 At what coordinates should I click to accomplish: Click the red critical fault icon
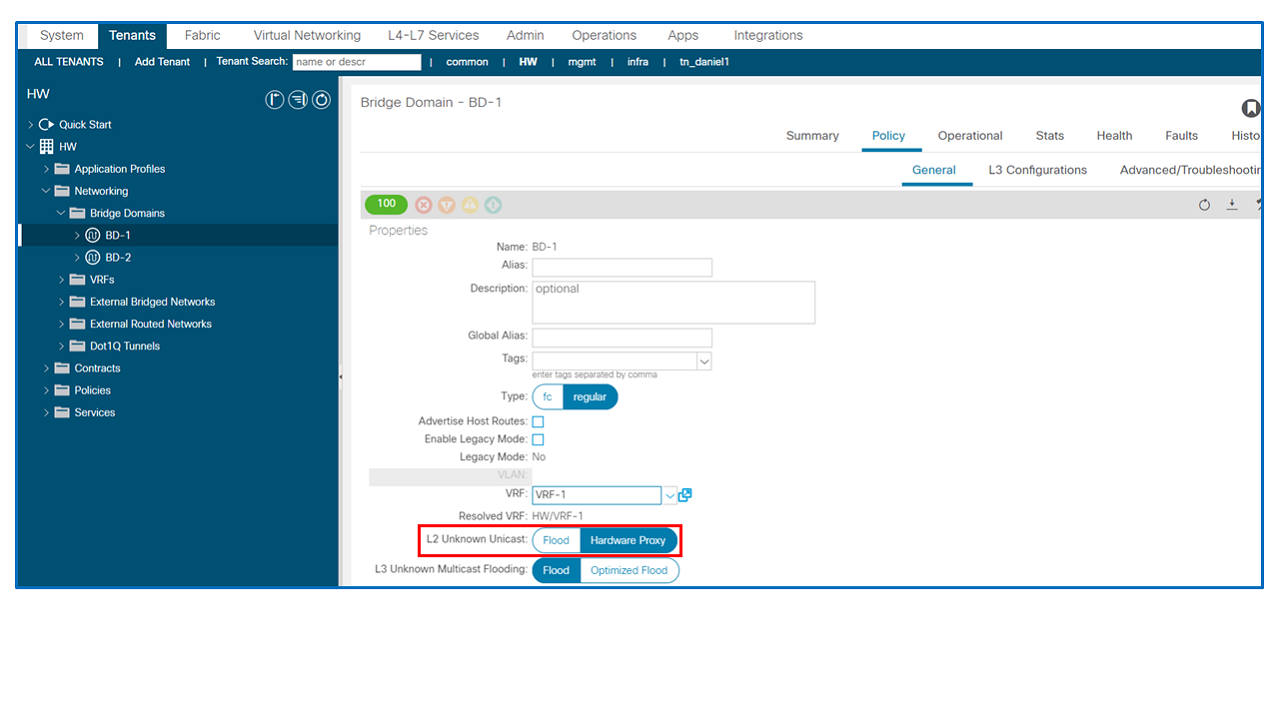423,205
